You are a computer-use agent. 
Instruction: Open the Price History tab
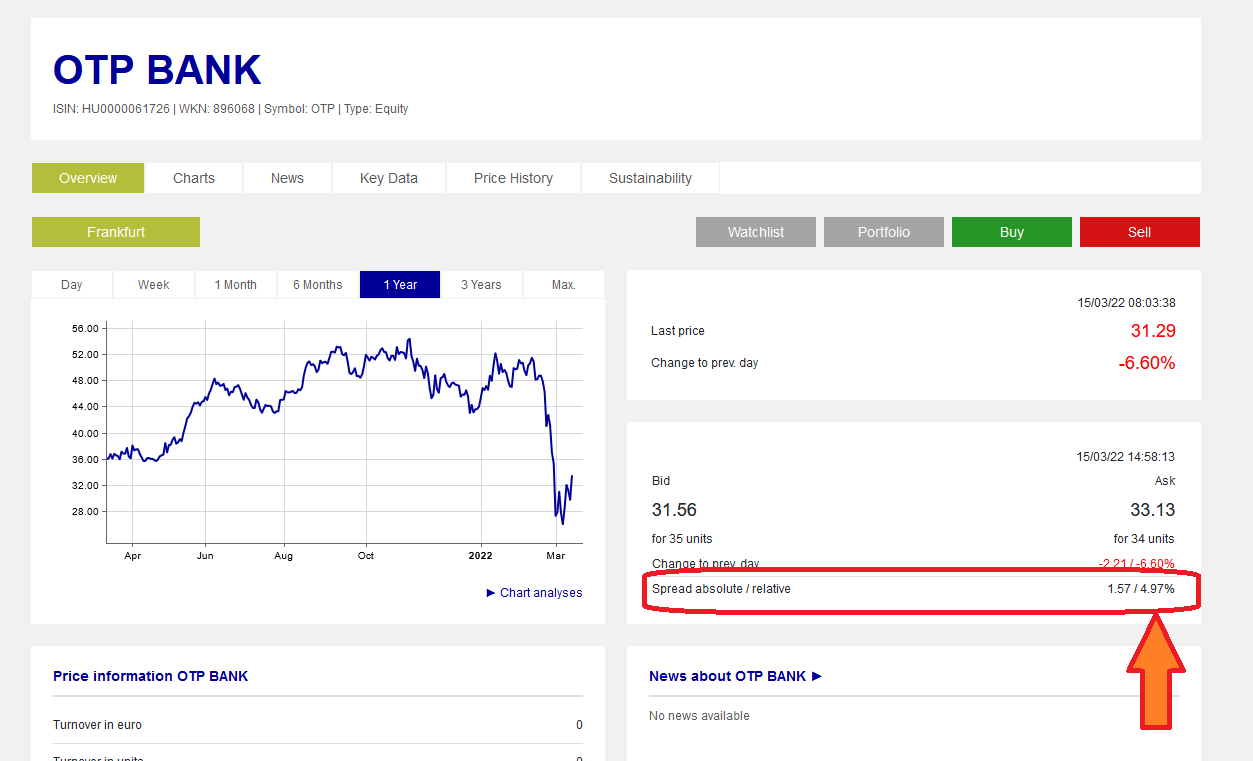tap(513, 178)
